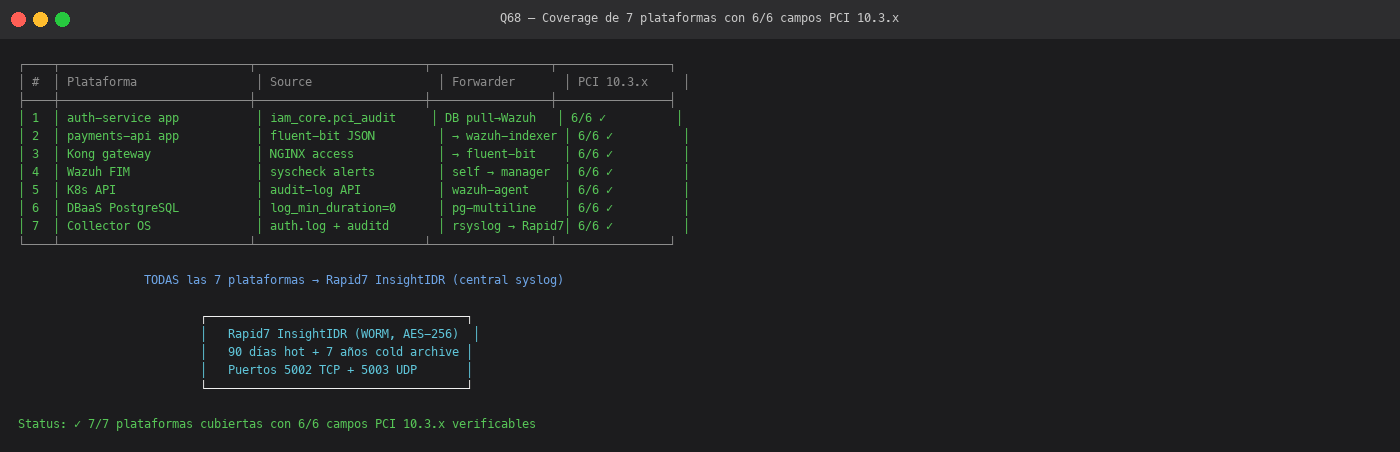The image size is (1400, 452).
Task: Click 'fluent-bit JSON' source cell
Action: click(x=322, y=136)
